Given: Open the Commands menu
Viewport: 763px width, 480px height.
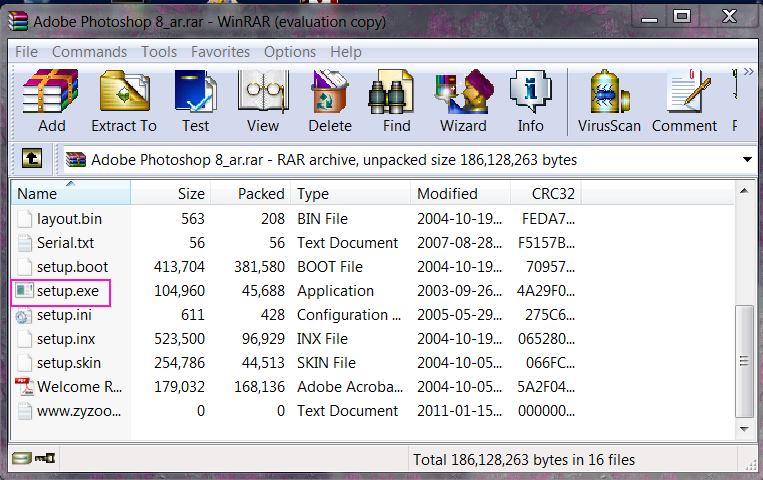Looking at the screenshot, I should [89, 52].
